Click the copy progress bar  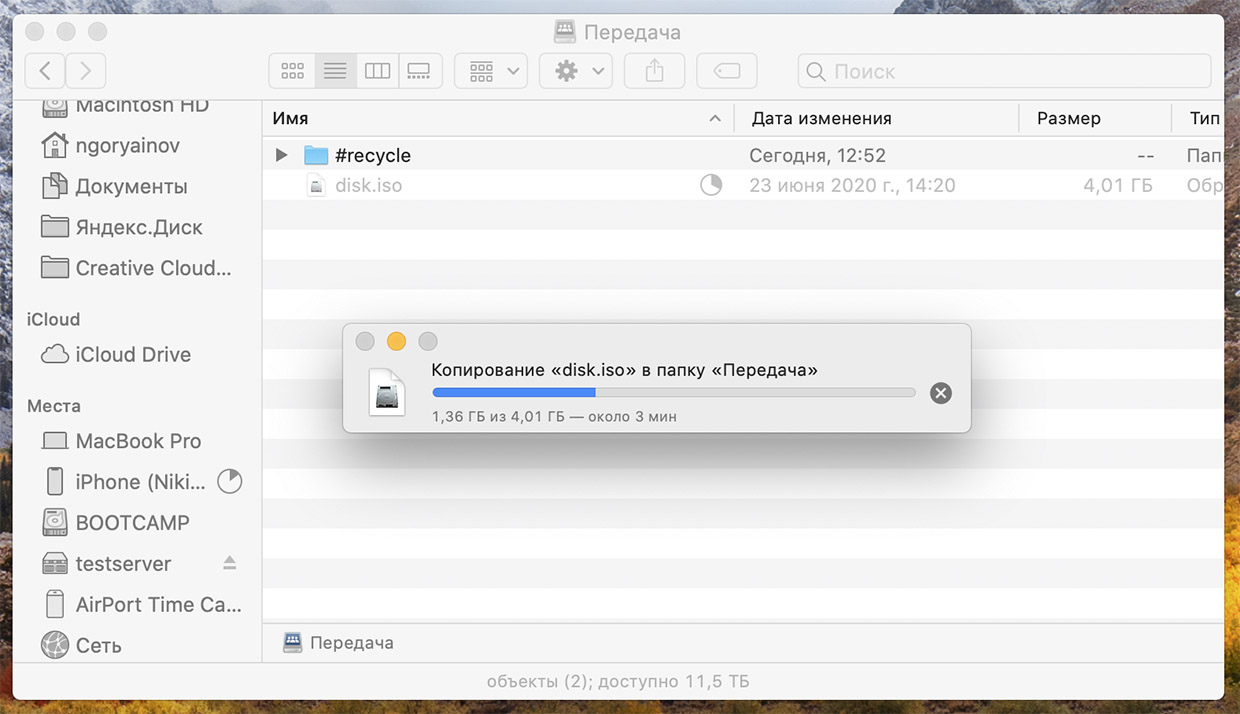673,393
